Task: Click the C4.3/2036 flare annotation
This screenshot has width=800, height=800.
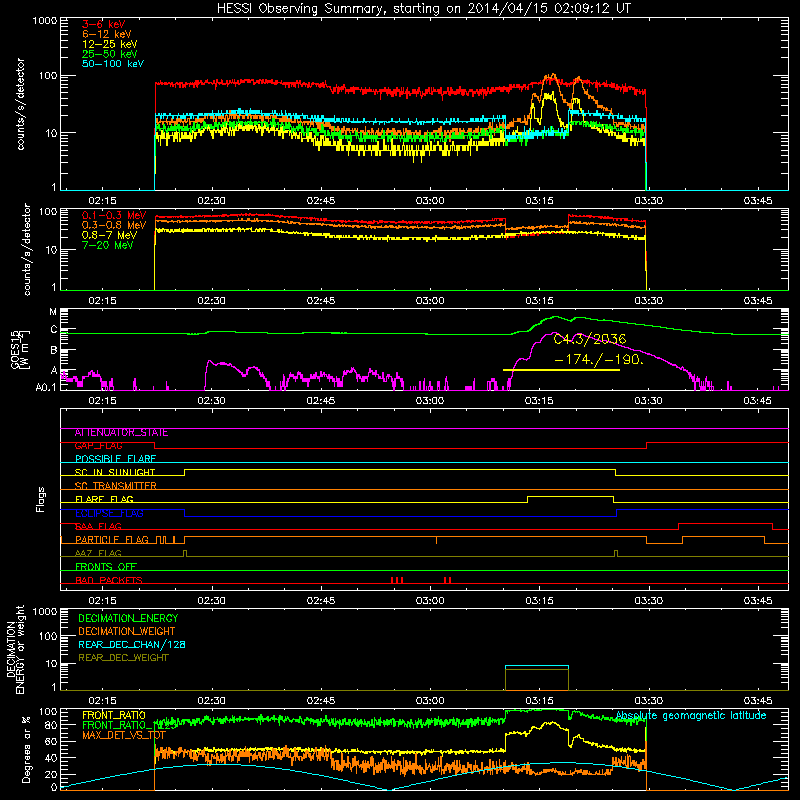Action: pos(589,339)
